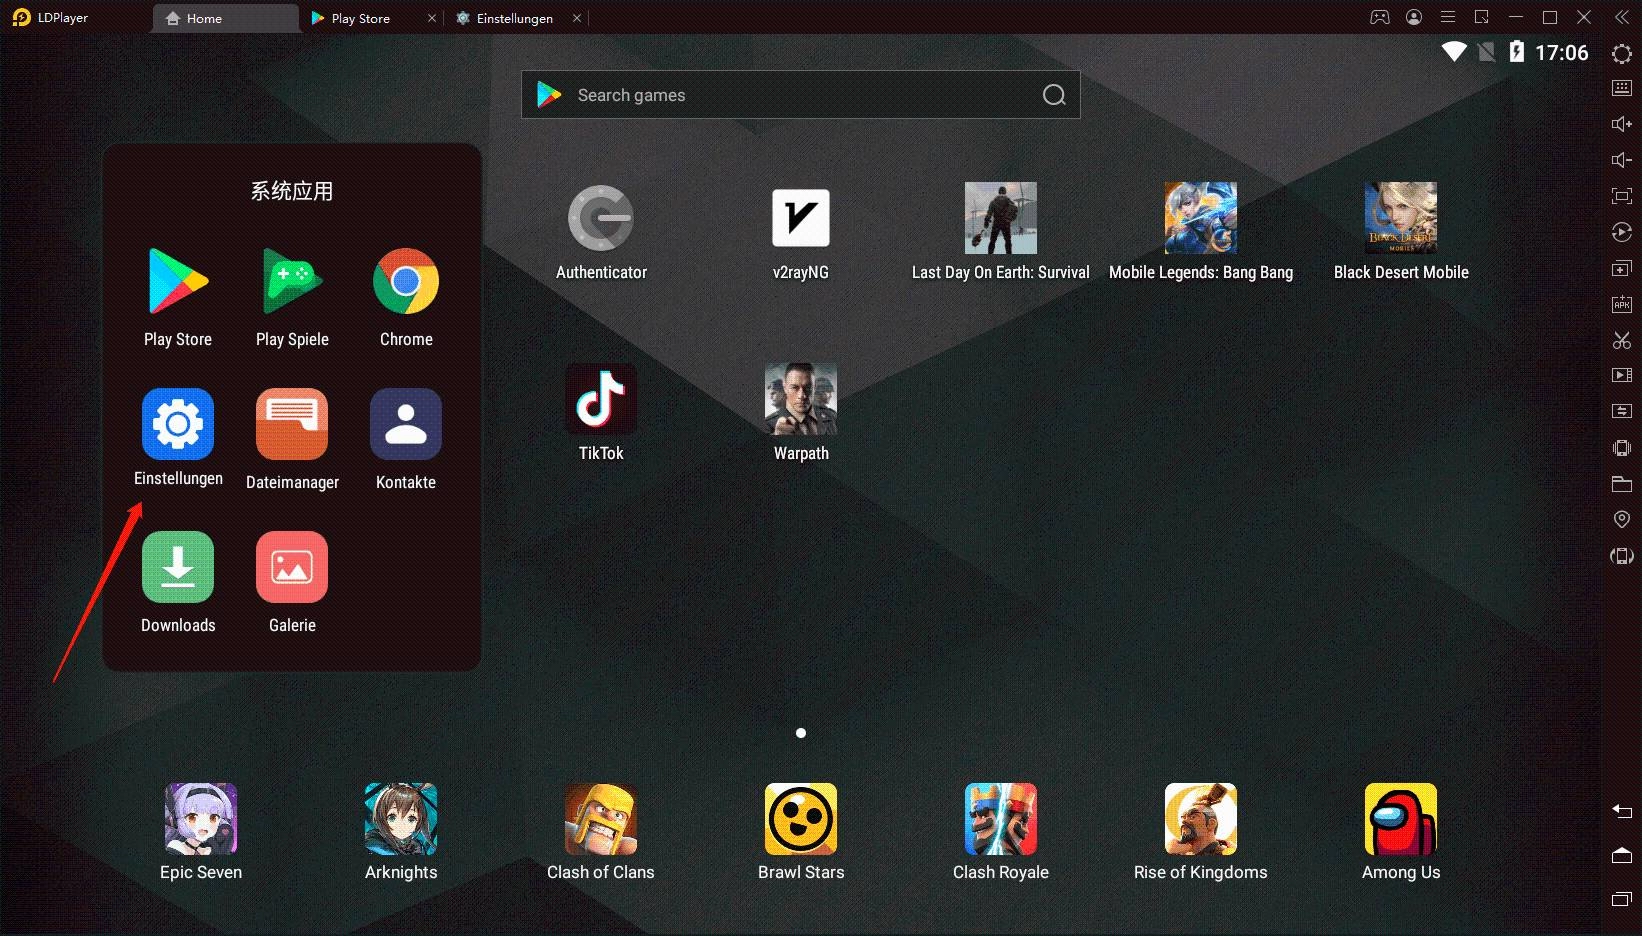Open Einstellungen settings app icon
The width and height of the screenshot is (1642, 936).
click(178, 424)
